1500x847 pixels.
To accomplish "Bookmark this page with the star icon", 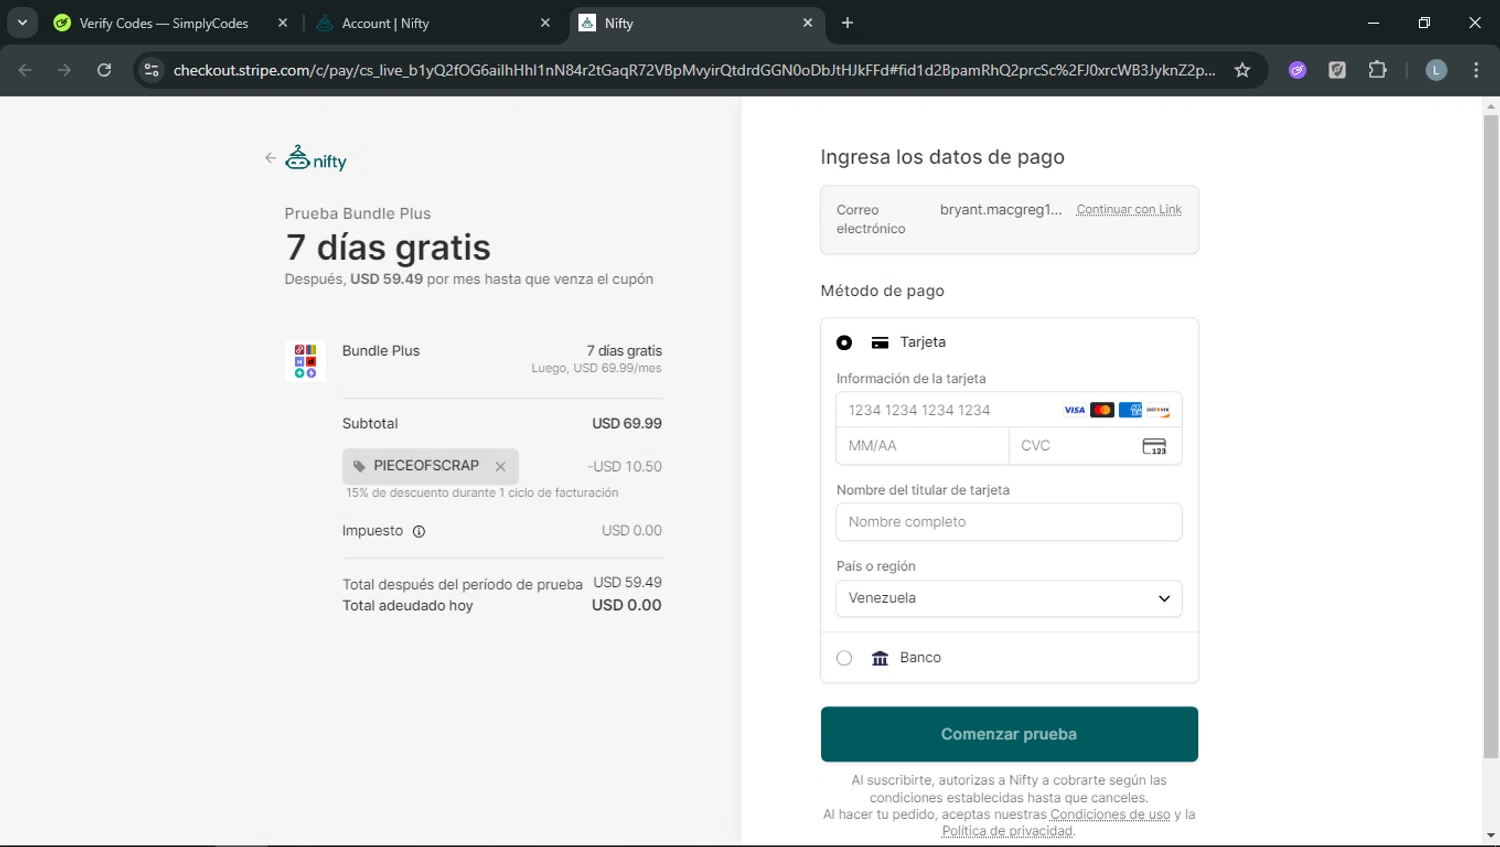I will [1242, 70].
